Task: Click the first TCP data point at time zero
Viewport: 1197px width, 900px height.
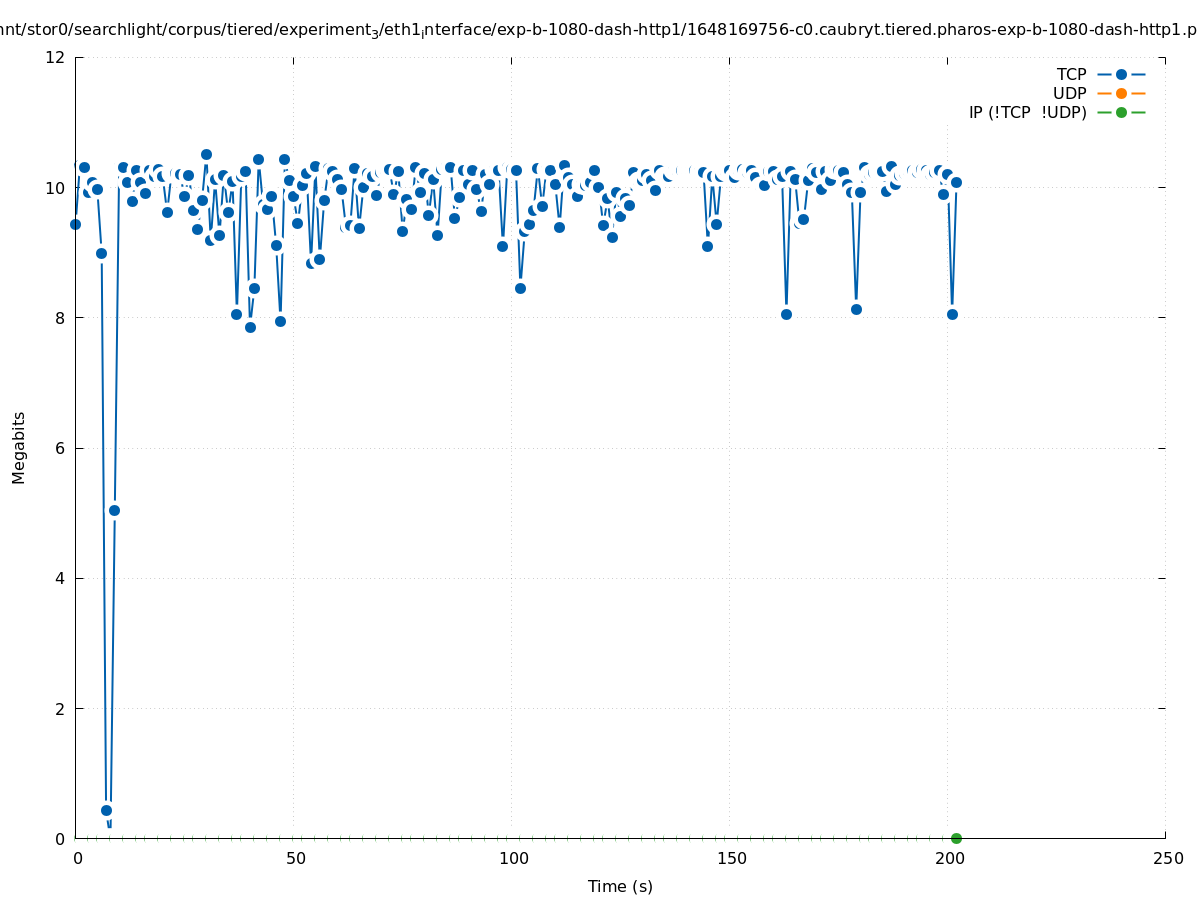Action: coord(75,224)
